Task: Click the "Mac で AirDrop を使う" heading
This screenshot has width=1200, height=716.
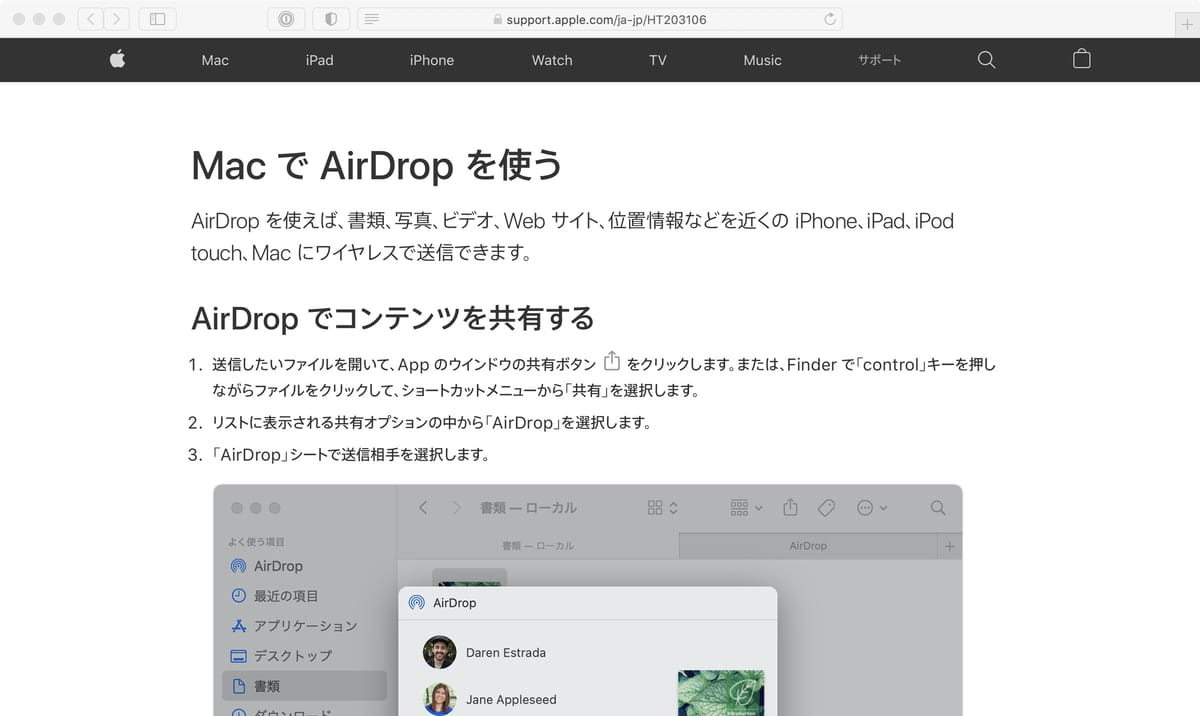Action: click(x=378, y=166)
